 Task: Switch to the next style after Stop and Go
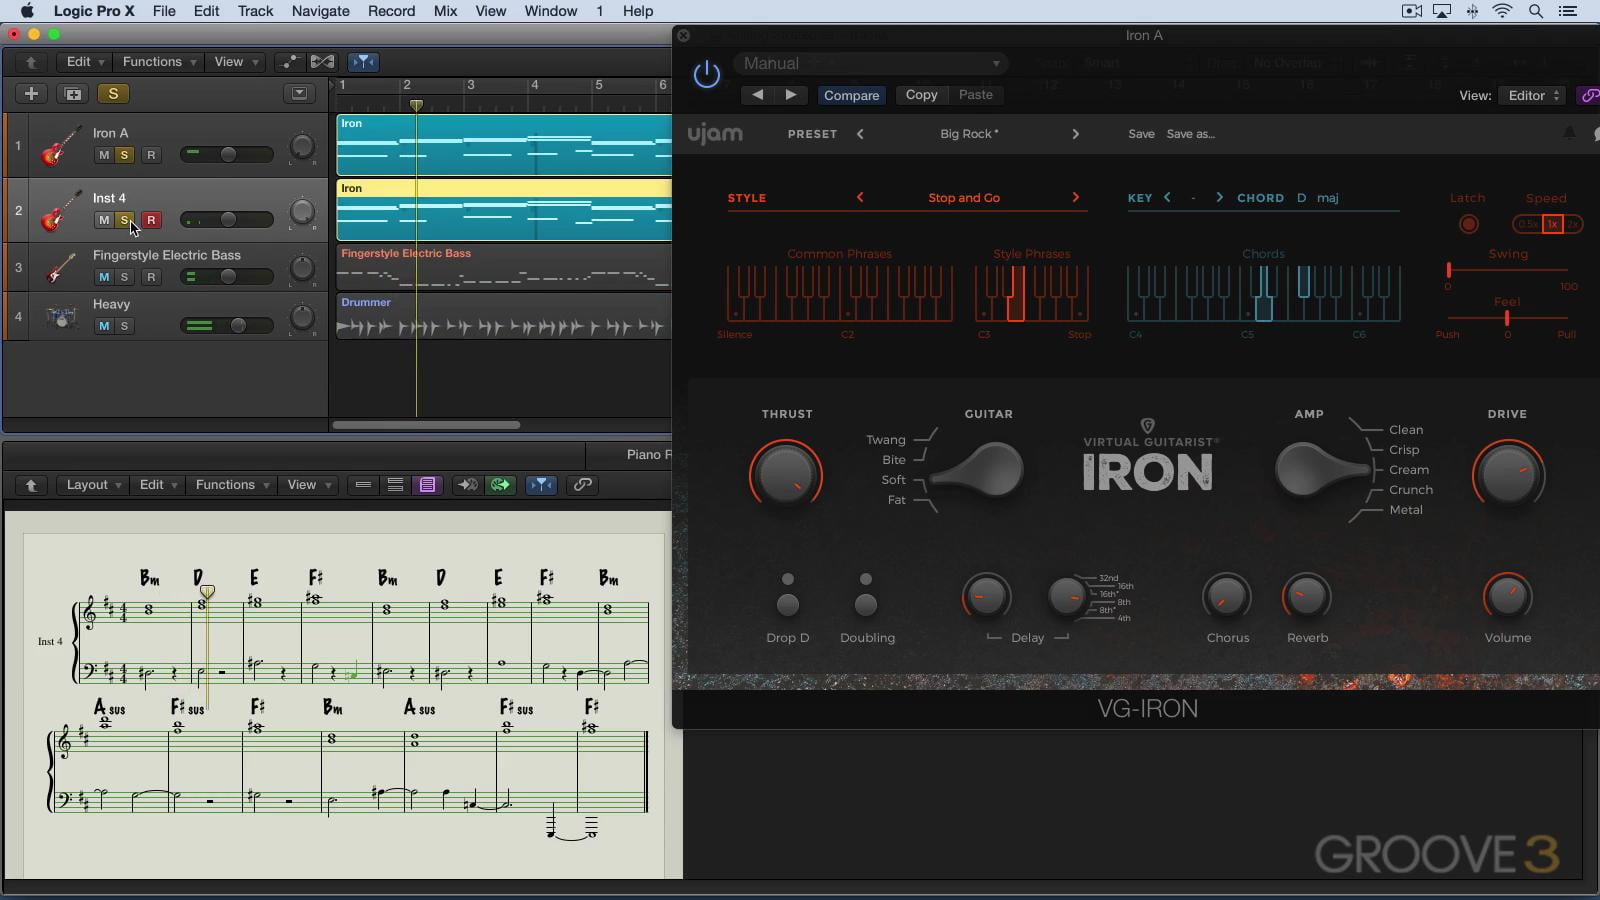(1076, 198)
